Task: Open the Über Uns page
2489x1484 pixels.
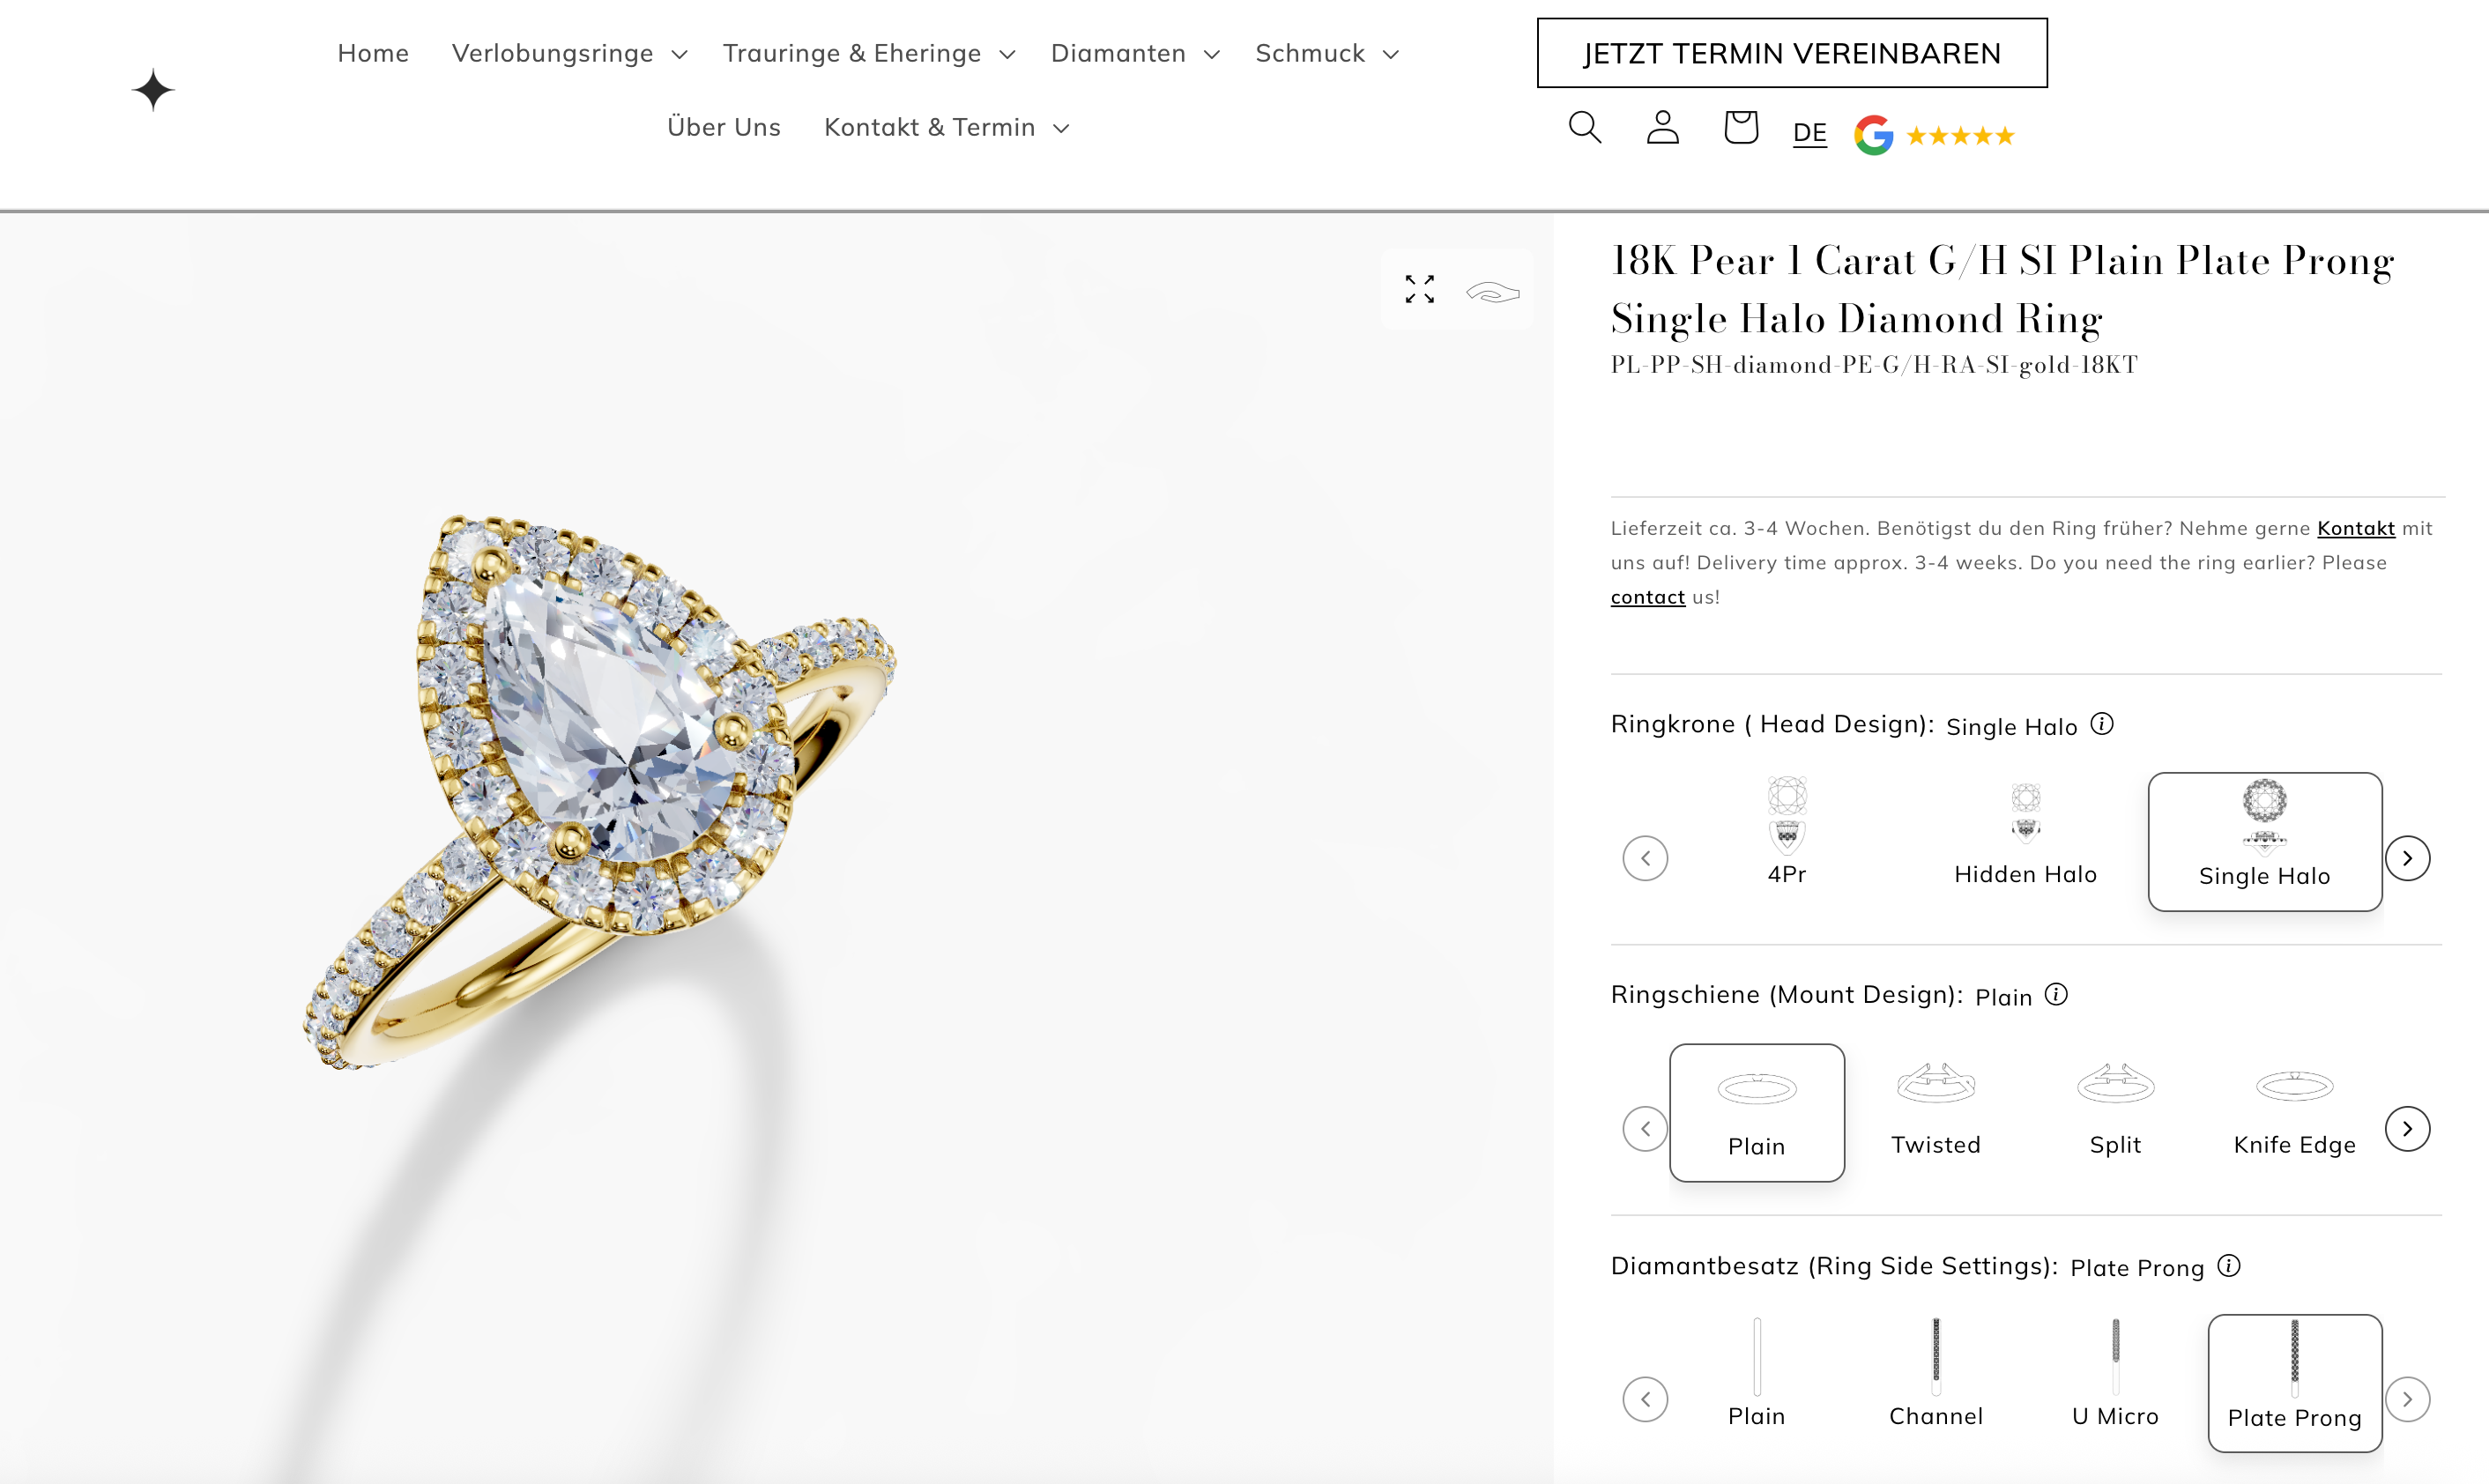Action: pos(724,127)
